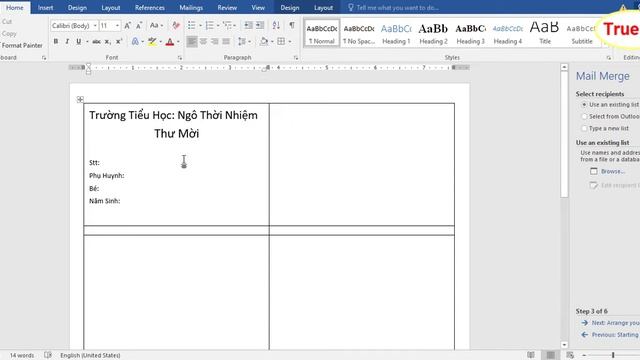Open Font dialog launcher
640x360 pixels.
tap(180, 58)
